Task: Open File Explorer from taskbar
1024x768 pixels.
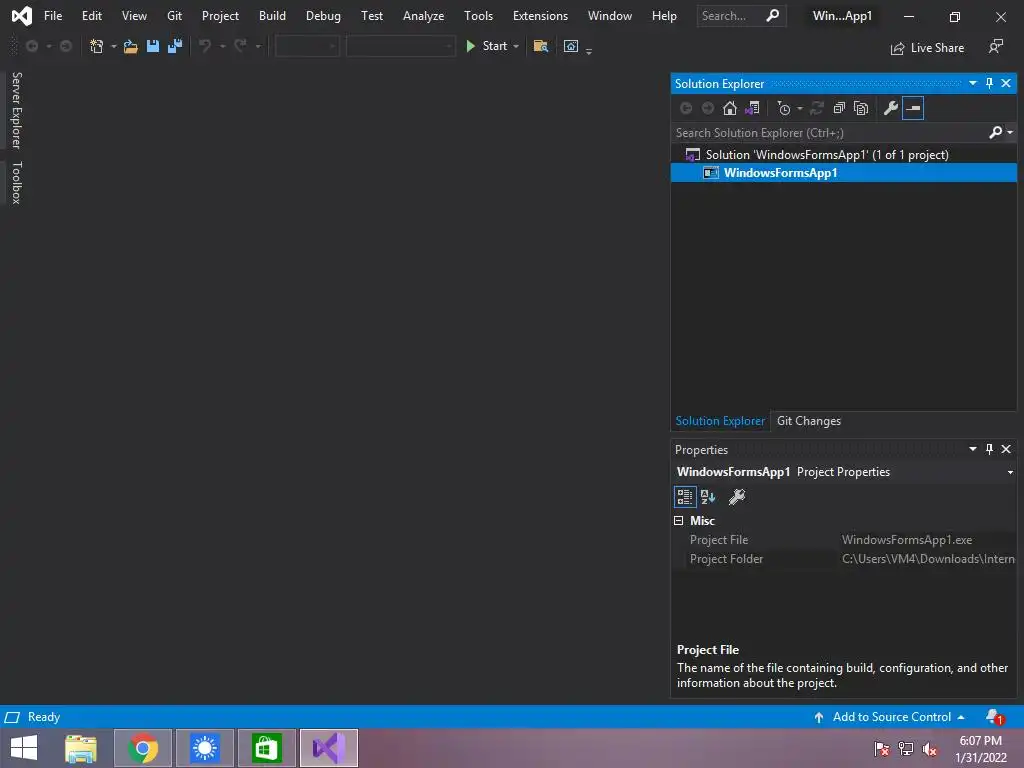Action: click(81, 748)
